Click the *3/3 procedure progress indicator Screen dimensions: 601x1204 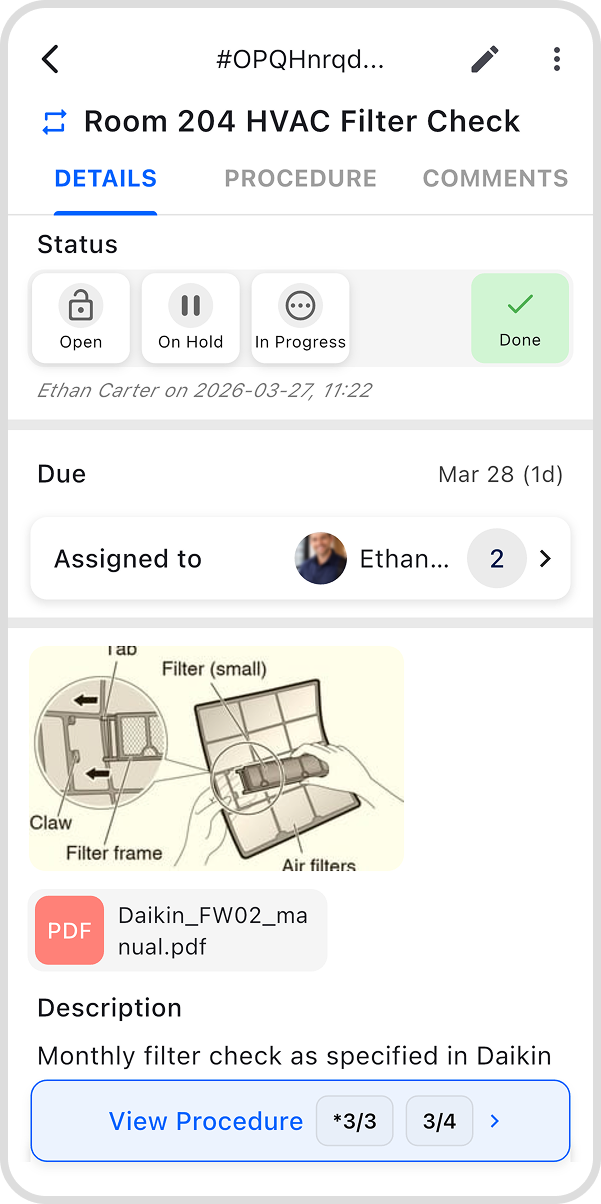coord(354,1121)
